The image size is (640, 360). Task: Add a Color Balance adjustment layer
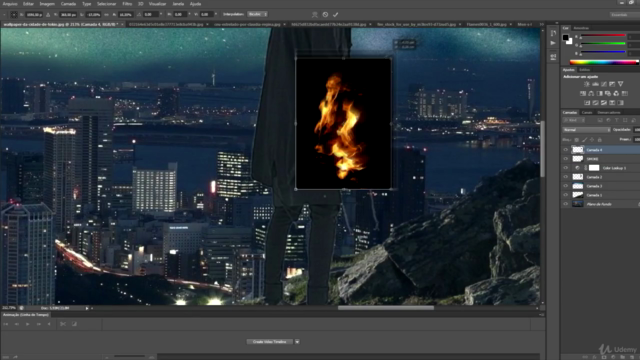click(x=591, y=93)
